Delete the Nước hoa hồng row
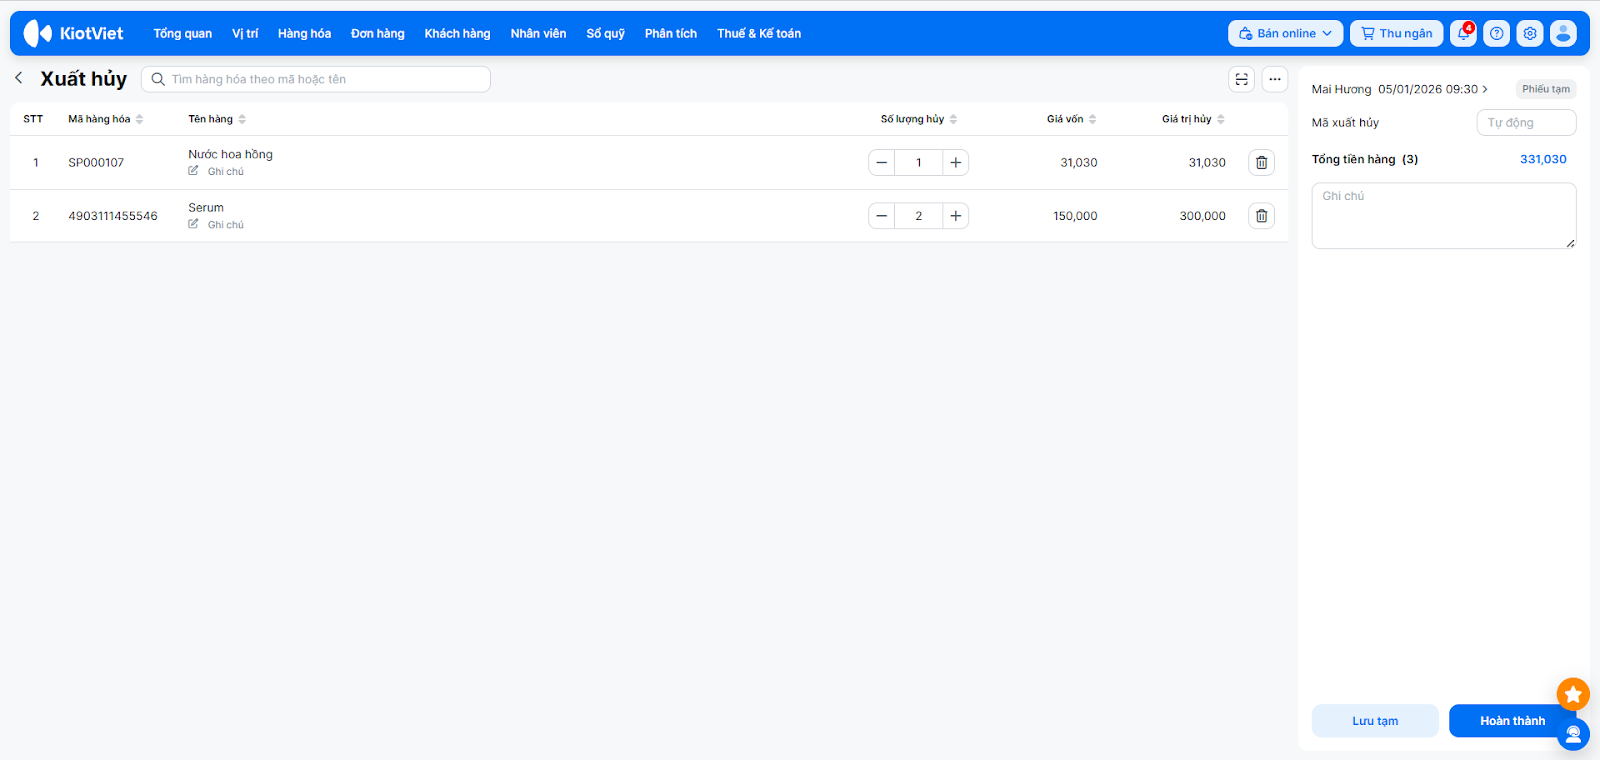1600x760 pixels. click(x=1262, y=162)
